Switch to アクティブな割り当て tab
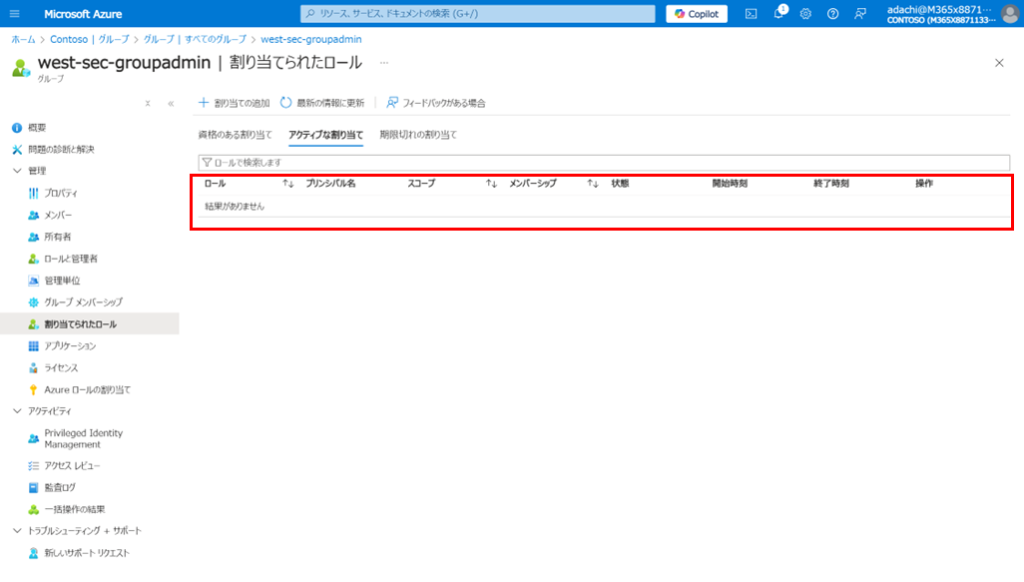This screenshot has width=1024, height=582. pyautogui.click(x=326, y=135)
